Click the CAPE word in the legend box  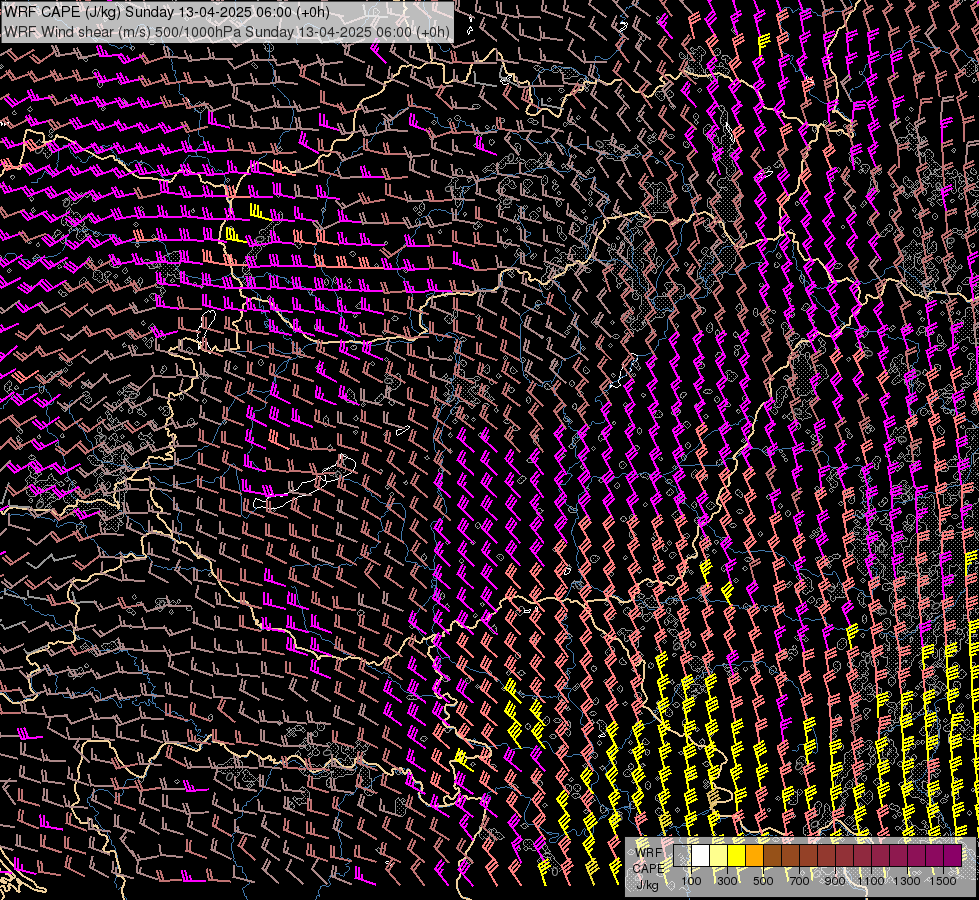click(648, 869)
